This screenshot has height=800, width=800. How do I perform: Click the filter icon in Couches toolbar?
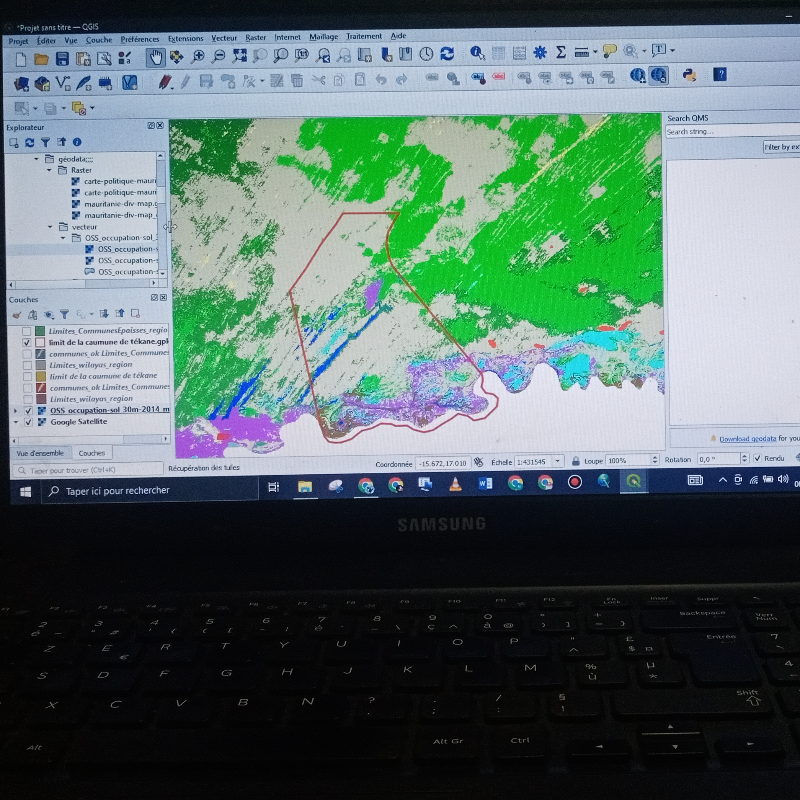(x=63, y=314)
